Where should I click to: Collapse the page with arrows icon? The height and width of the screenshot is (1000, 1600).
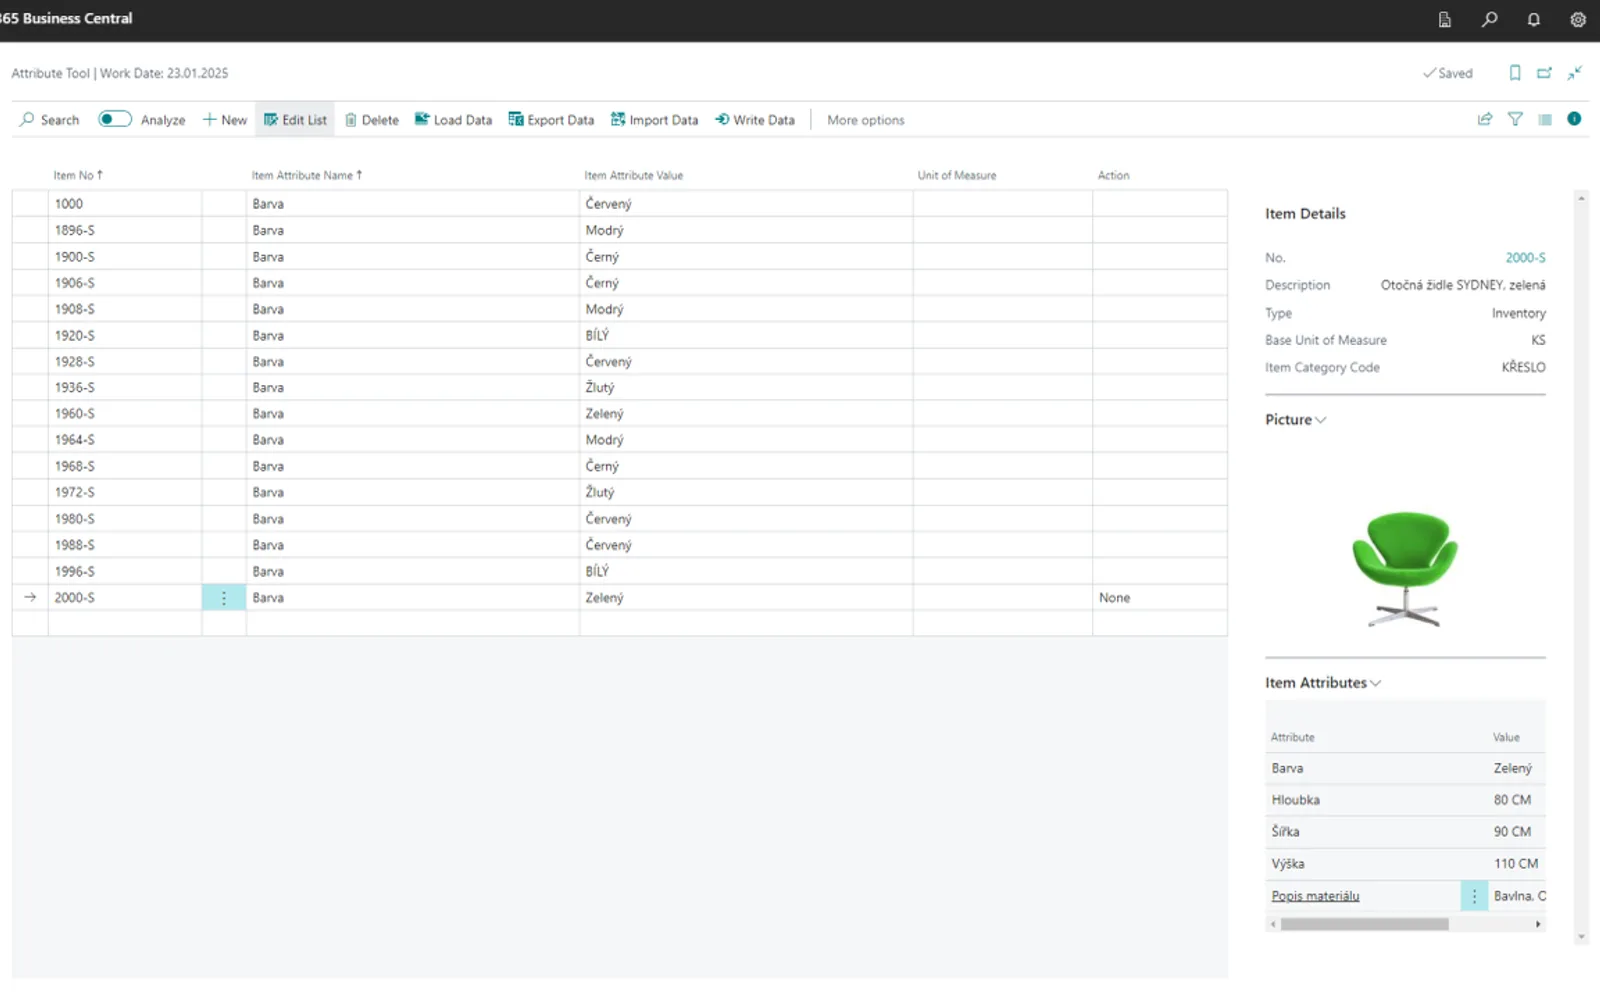pyautogui.click(x=1574, y=73)
